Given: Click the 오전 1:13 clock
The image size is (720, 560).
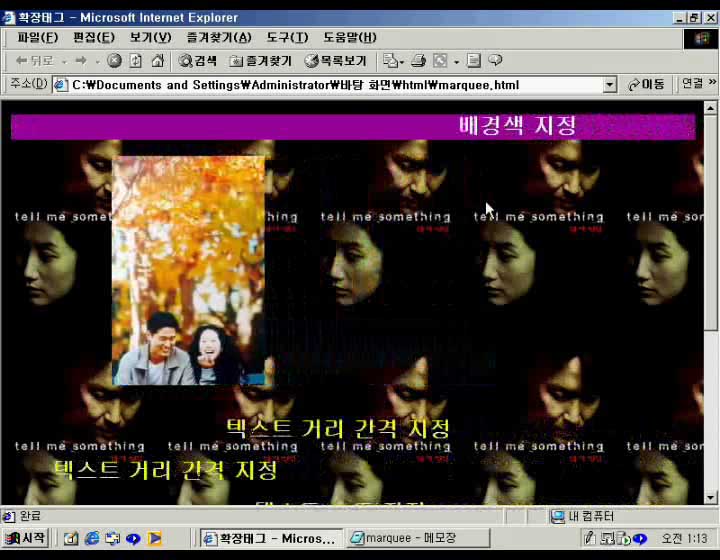Looking at the screenshot, I should pyautogui.click(x=684, y=538).
